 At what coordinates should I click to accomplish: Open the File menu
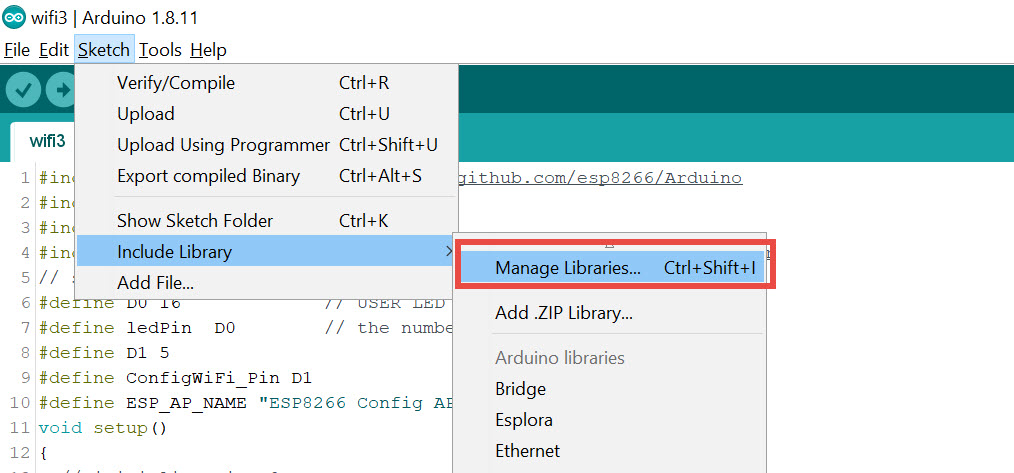click(x=17, y=50)
